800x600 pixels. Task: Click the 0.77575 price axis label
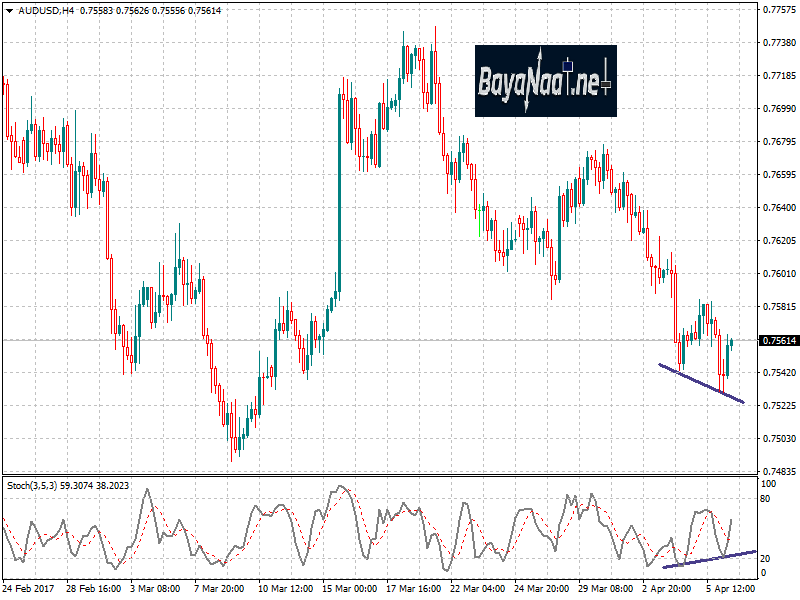pos(779,10)
